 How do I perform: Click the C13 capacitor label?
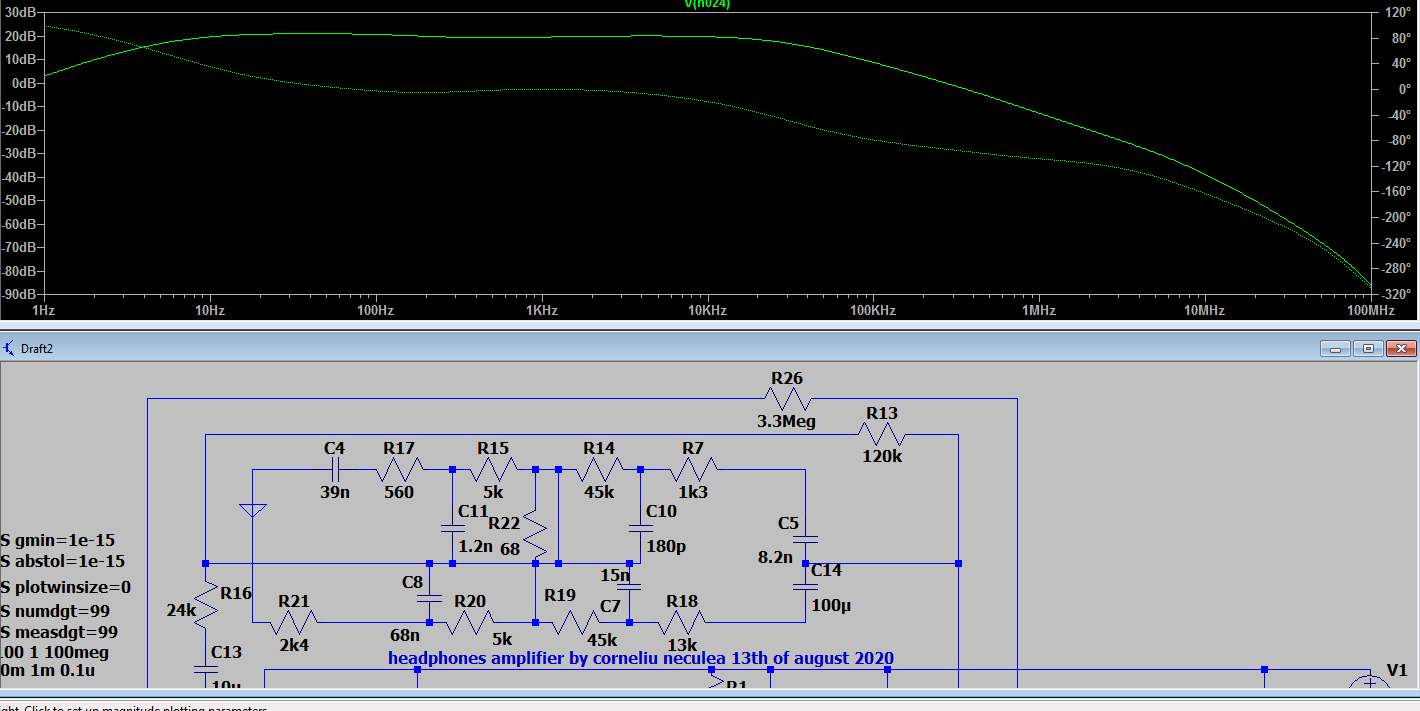point(227,652)
